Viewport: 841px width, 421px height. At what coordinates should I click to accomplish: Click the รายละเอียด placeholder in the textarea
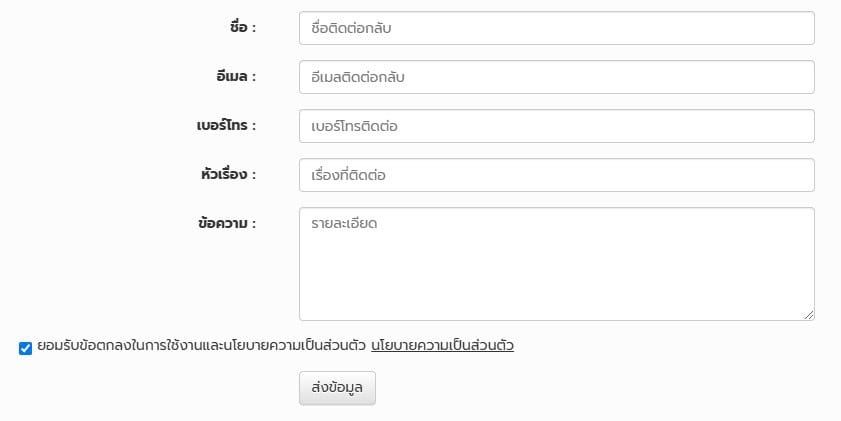tap(344, 223)
